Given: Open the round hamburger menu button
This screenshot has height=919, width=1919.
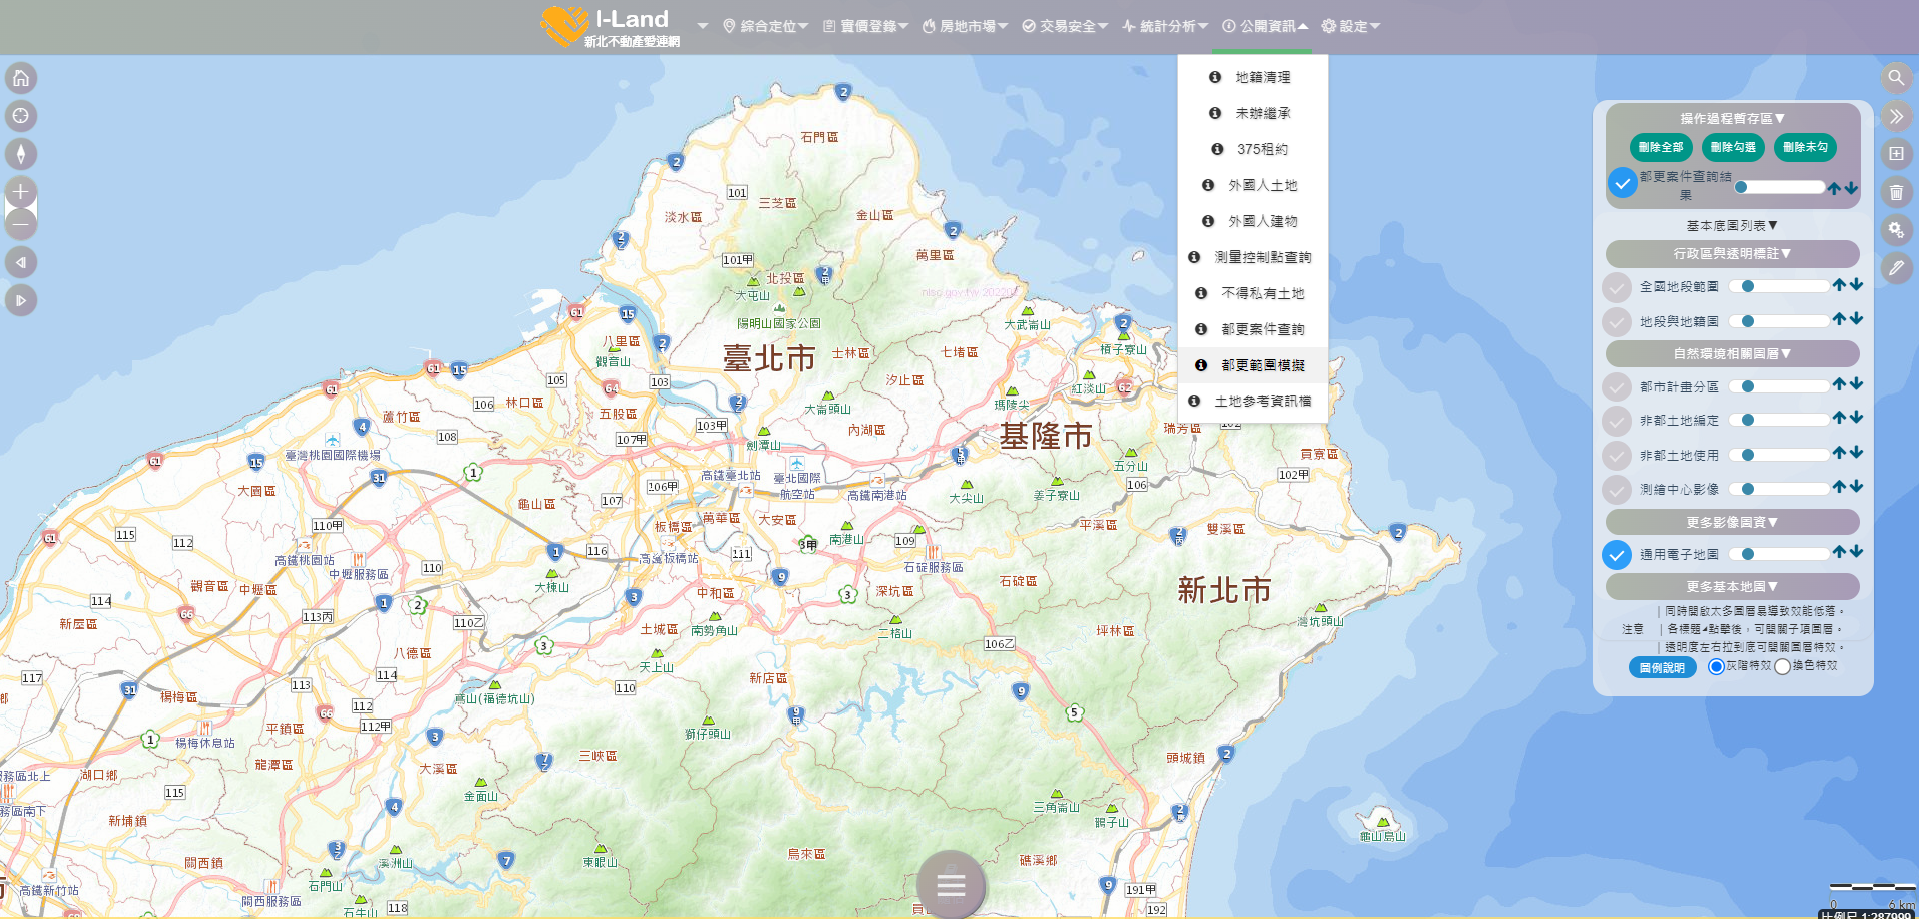Looking at the screenshot, I should (951, 885).
